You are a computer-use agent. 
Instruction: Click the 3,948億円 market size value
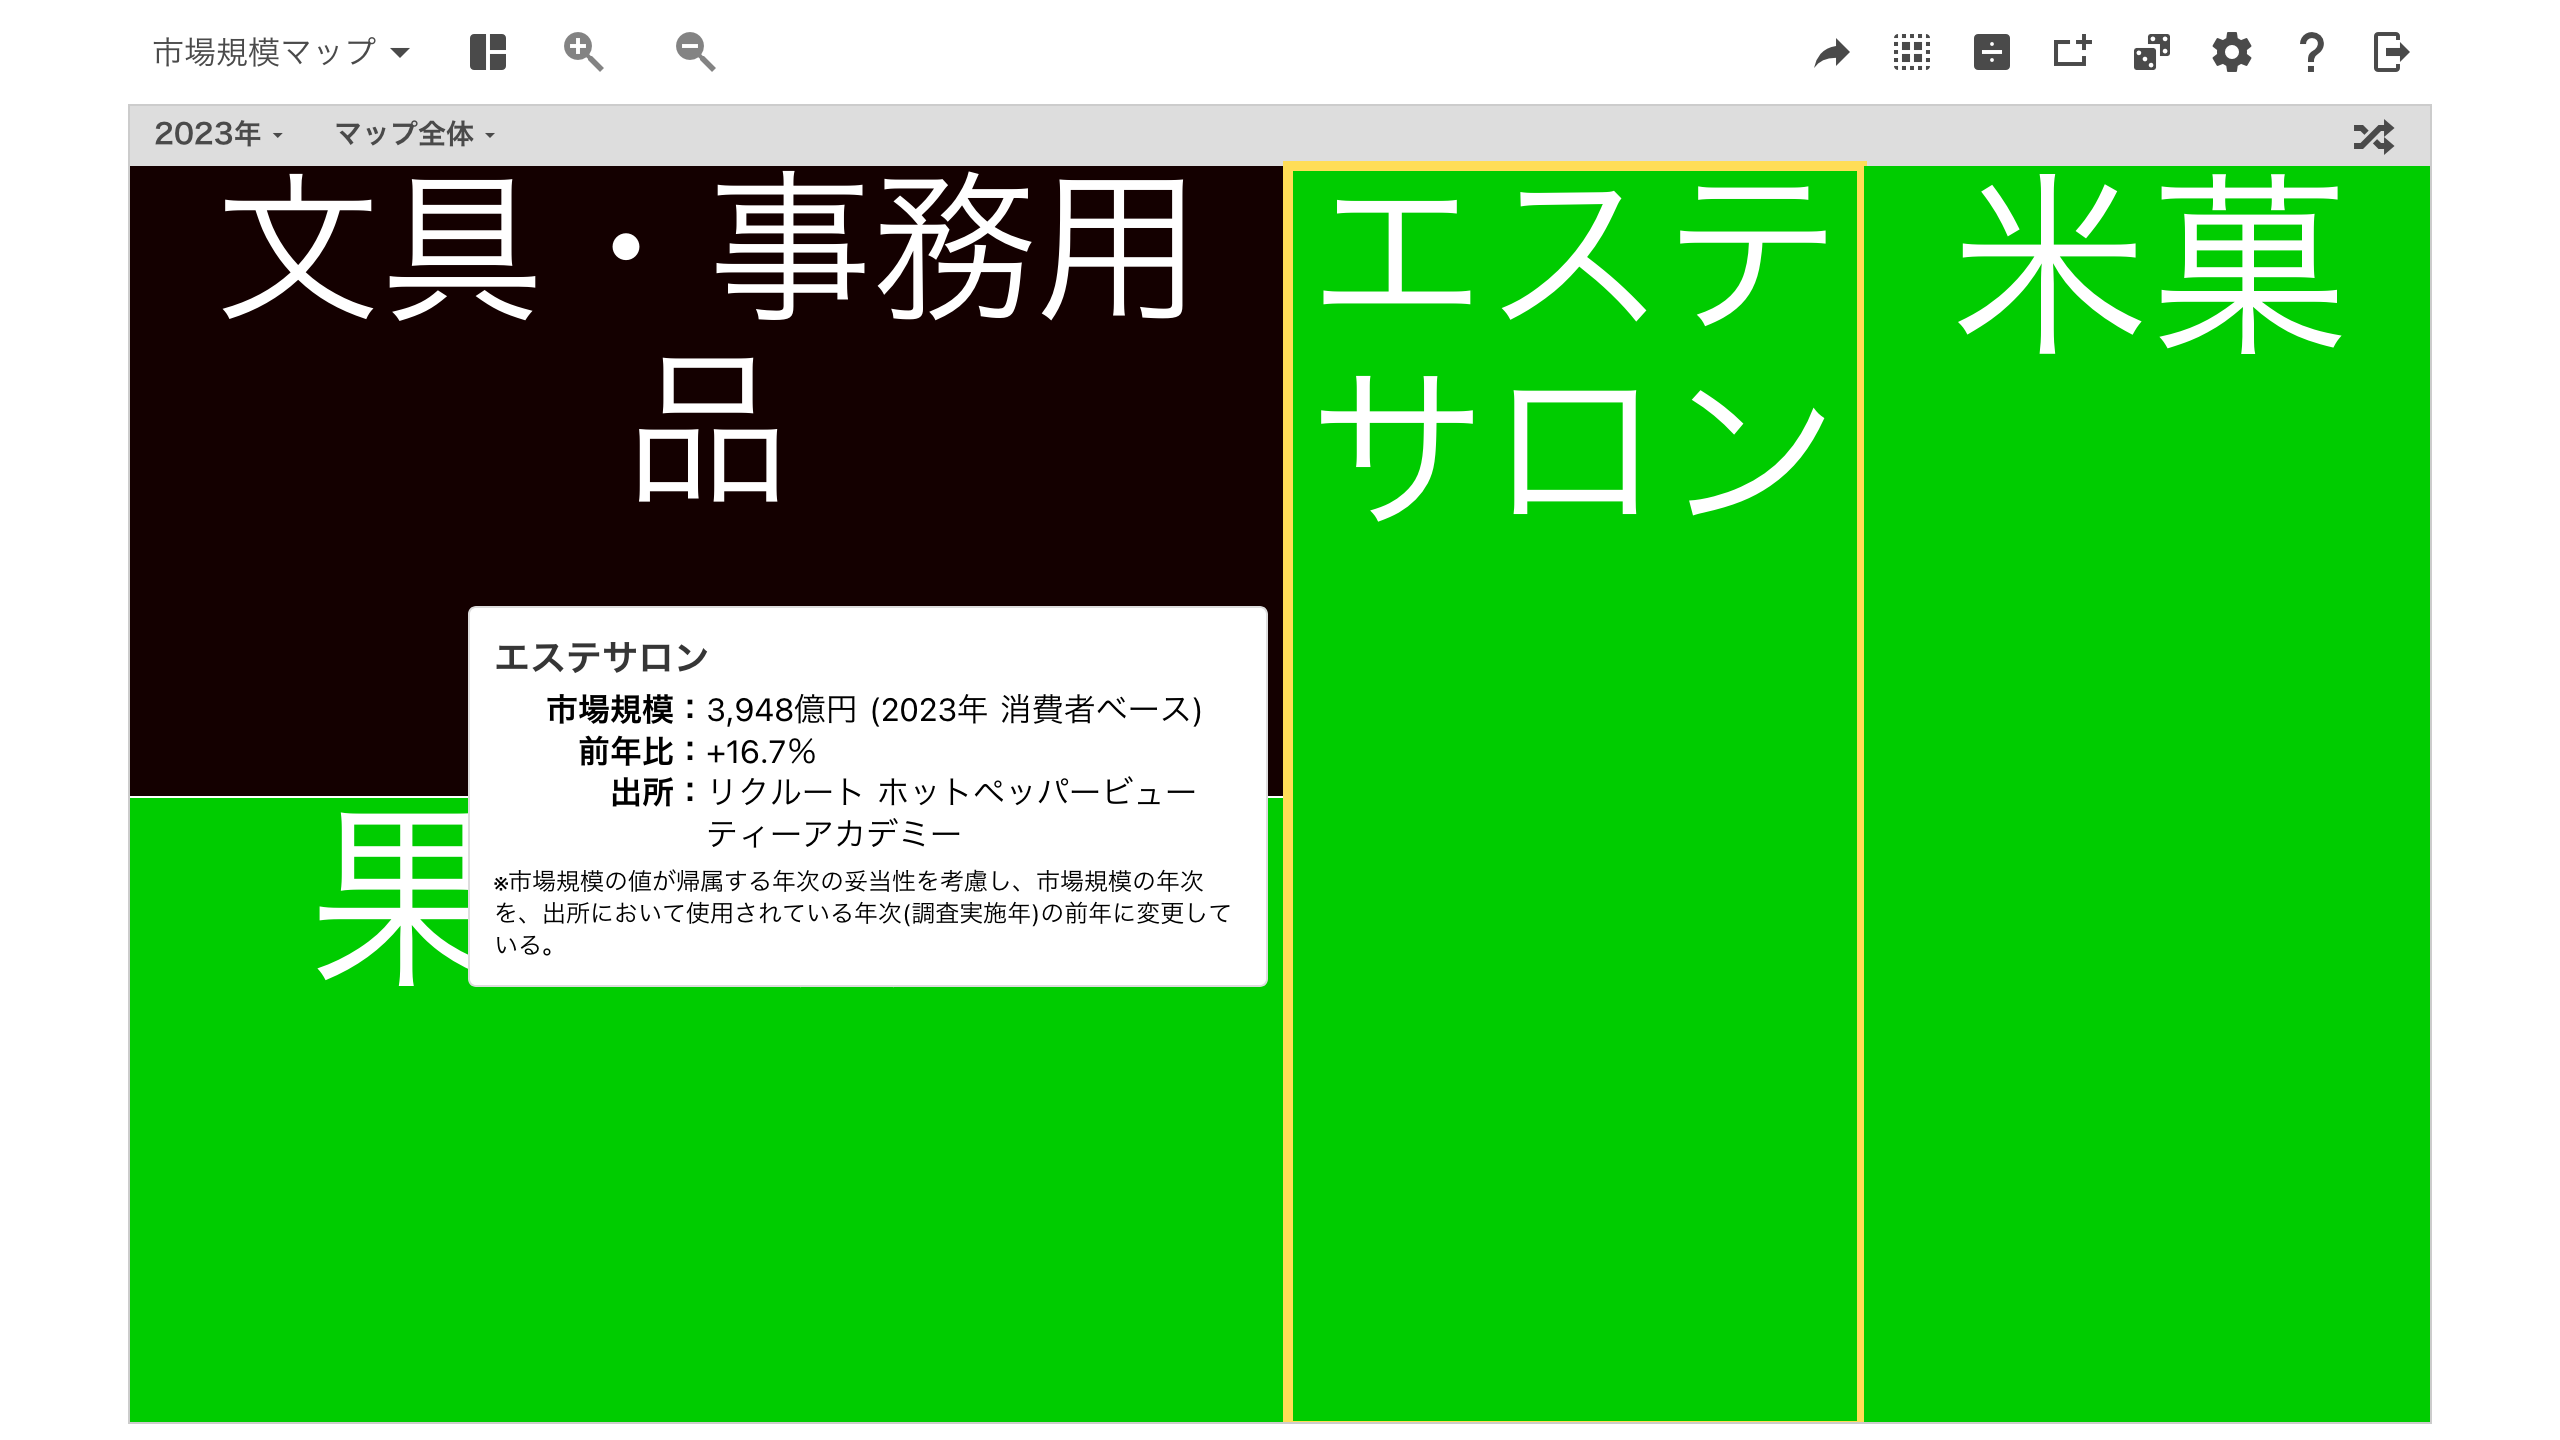[781, 710]
